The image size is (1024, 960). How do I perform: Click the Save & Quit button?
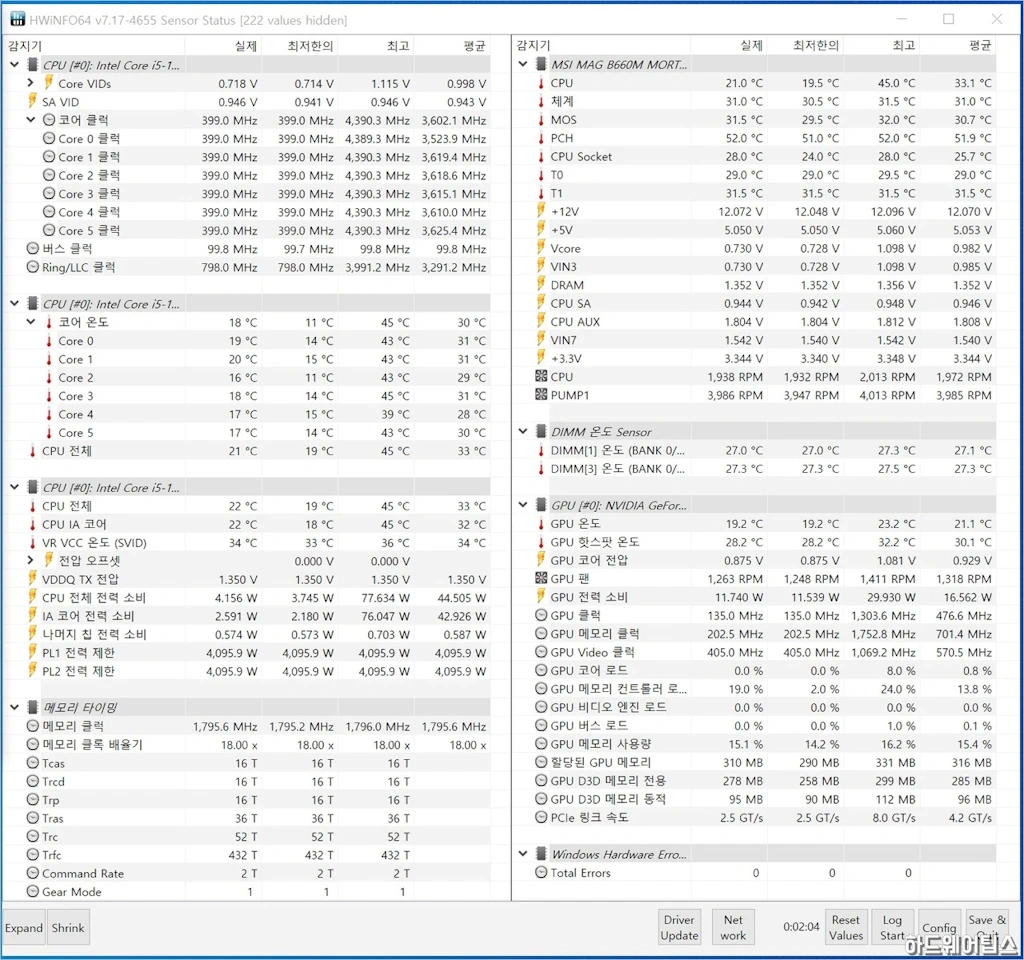(987, 927)
